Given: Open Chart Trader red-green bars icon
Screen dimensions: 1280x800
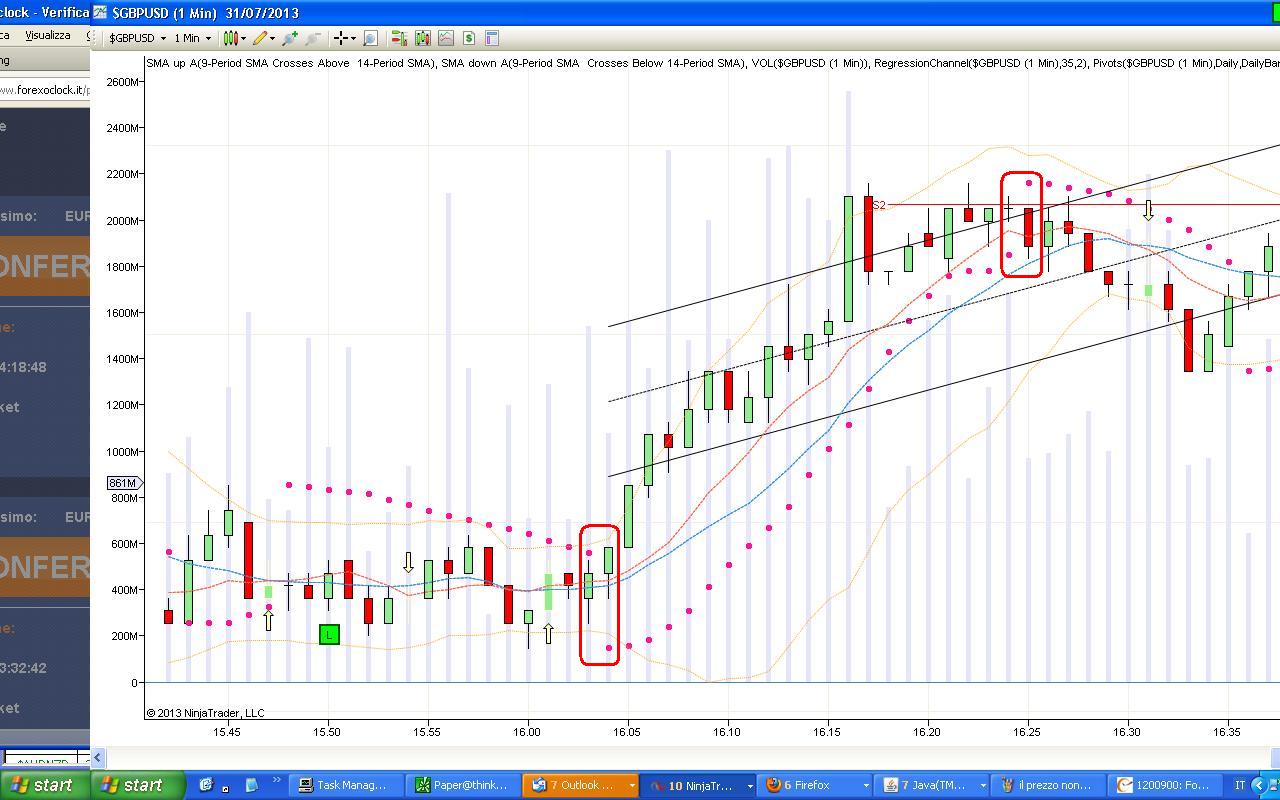Looking at the screenshot, I should [399, 38].
